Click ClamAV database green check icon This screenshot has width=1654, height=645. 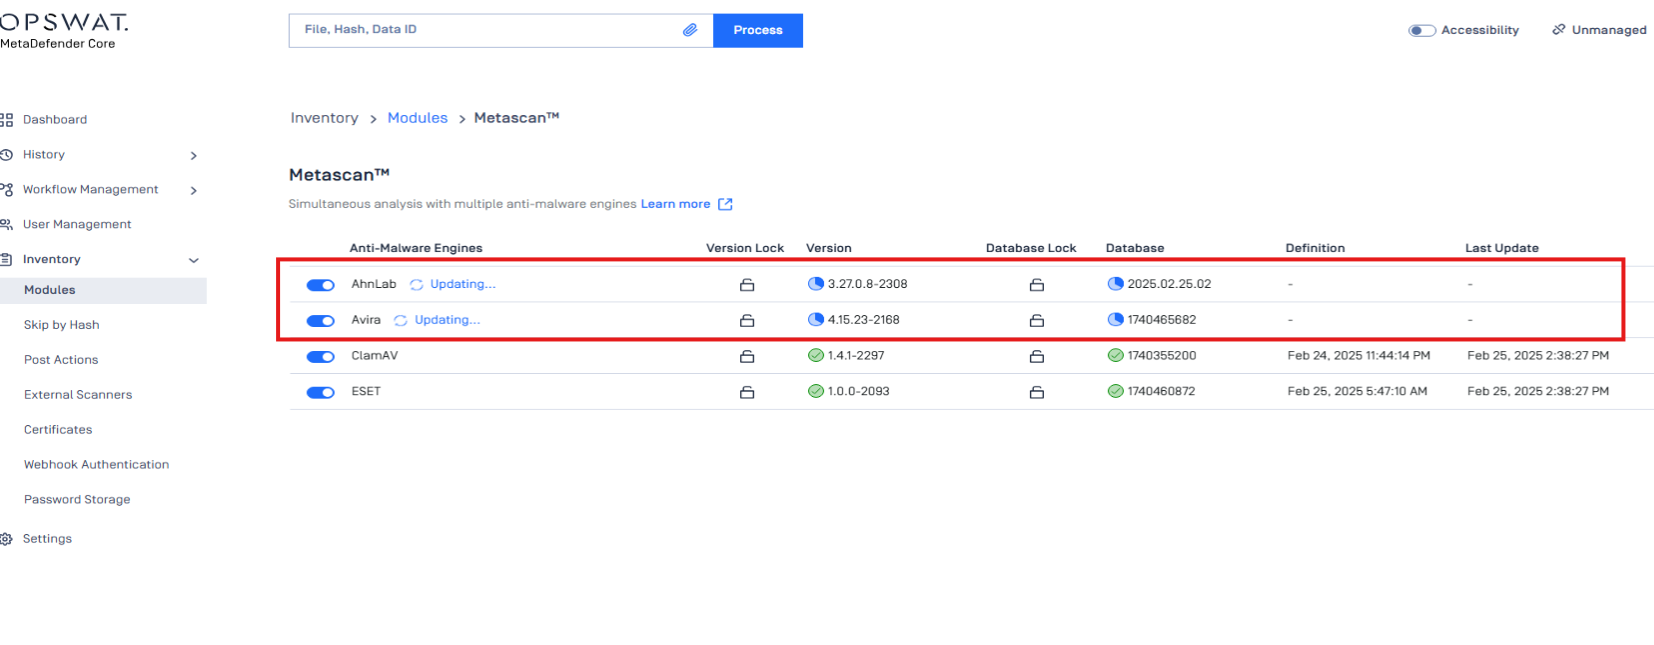click(1116, 356)
